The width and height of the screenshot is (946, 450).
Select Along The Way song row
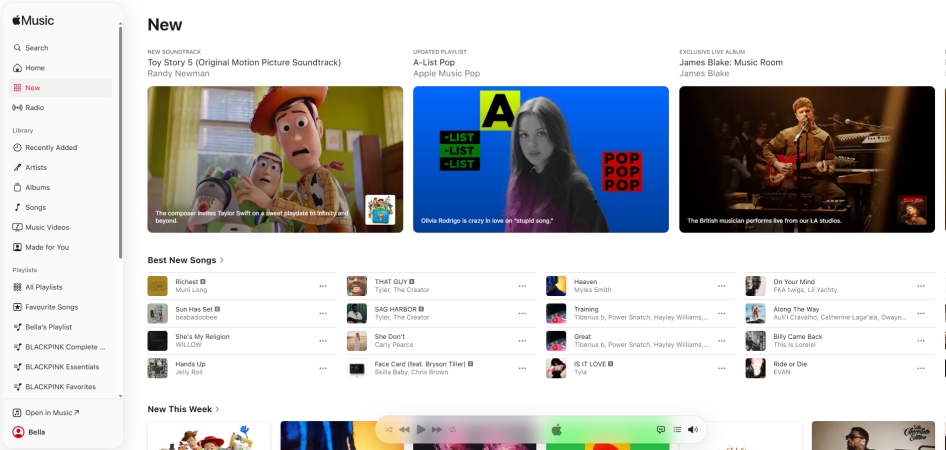pyautogui.click(x=840, y=314)
